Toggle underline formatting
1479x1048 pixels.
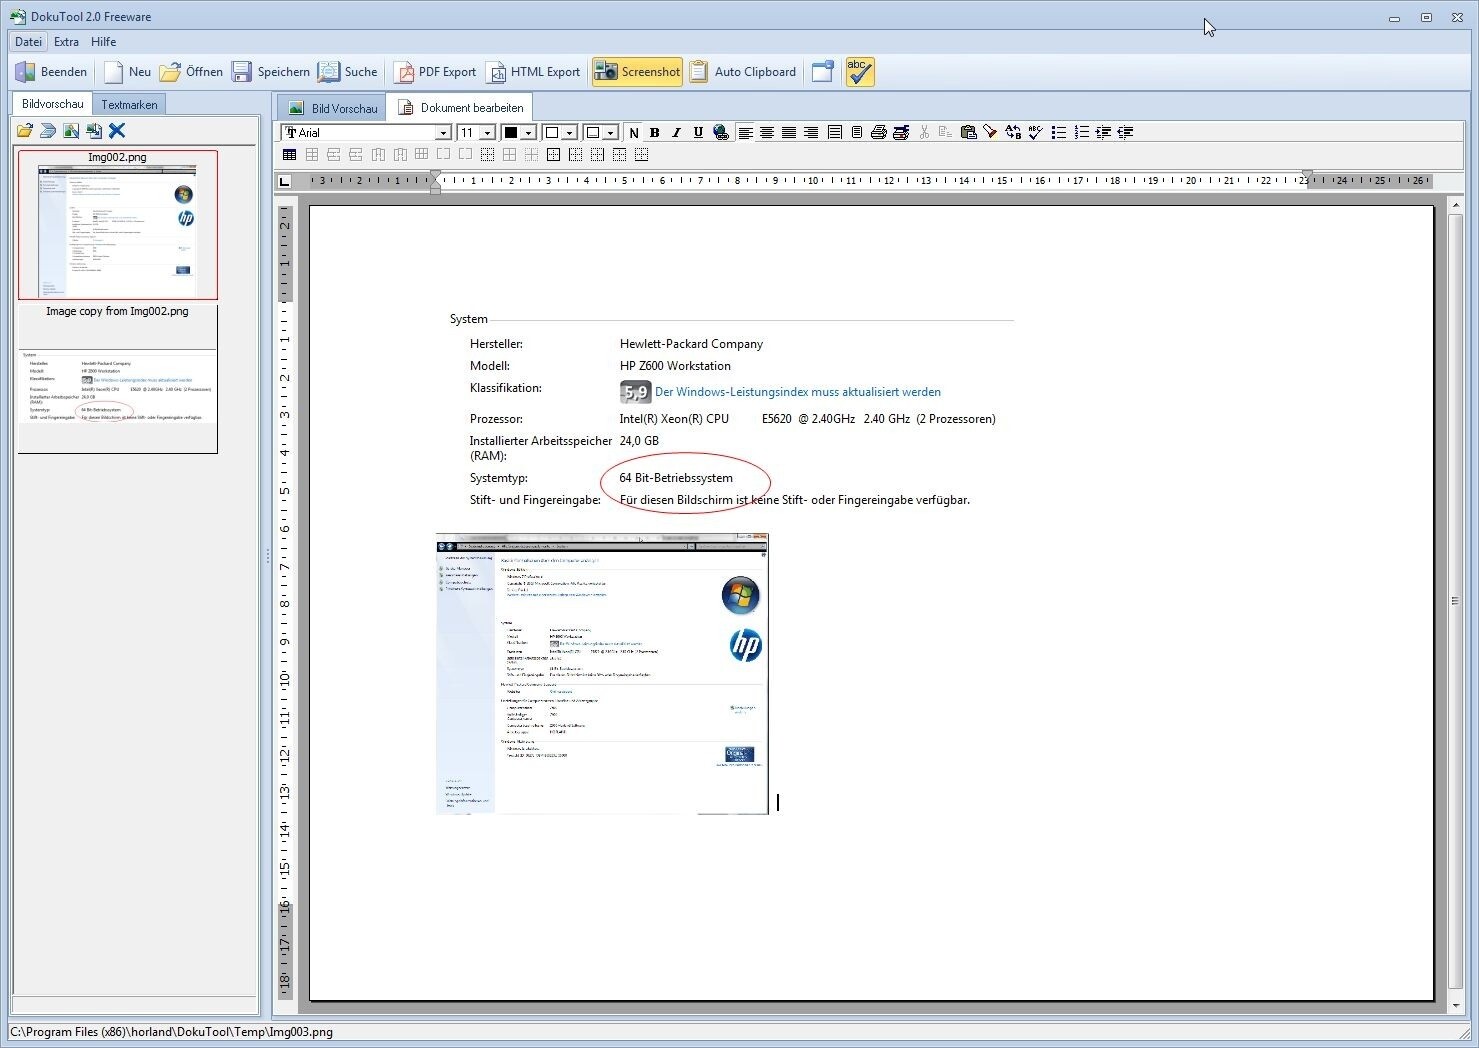[698, 132]
